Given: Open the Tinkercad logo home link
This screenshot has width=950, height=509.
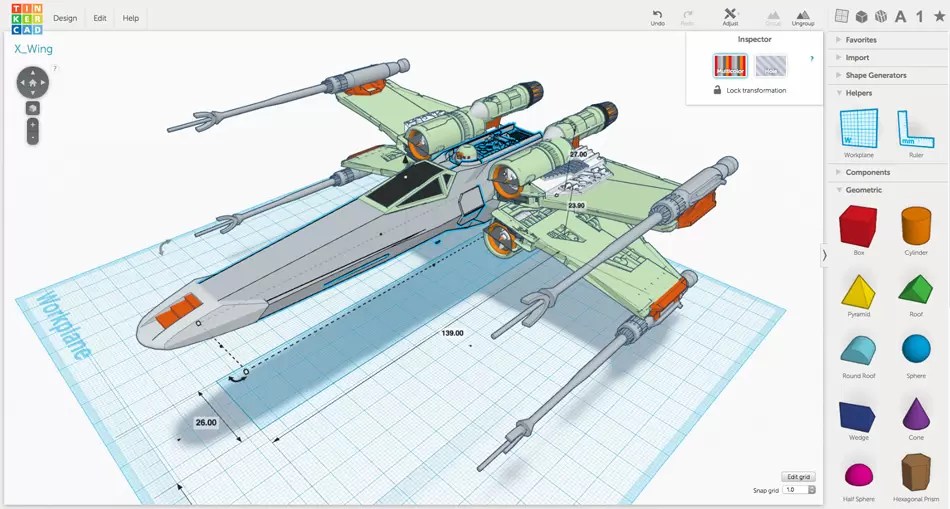Looking at the screenshot, I should [x=27, y=19].
